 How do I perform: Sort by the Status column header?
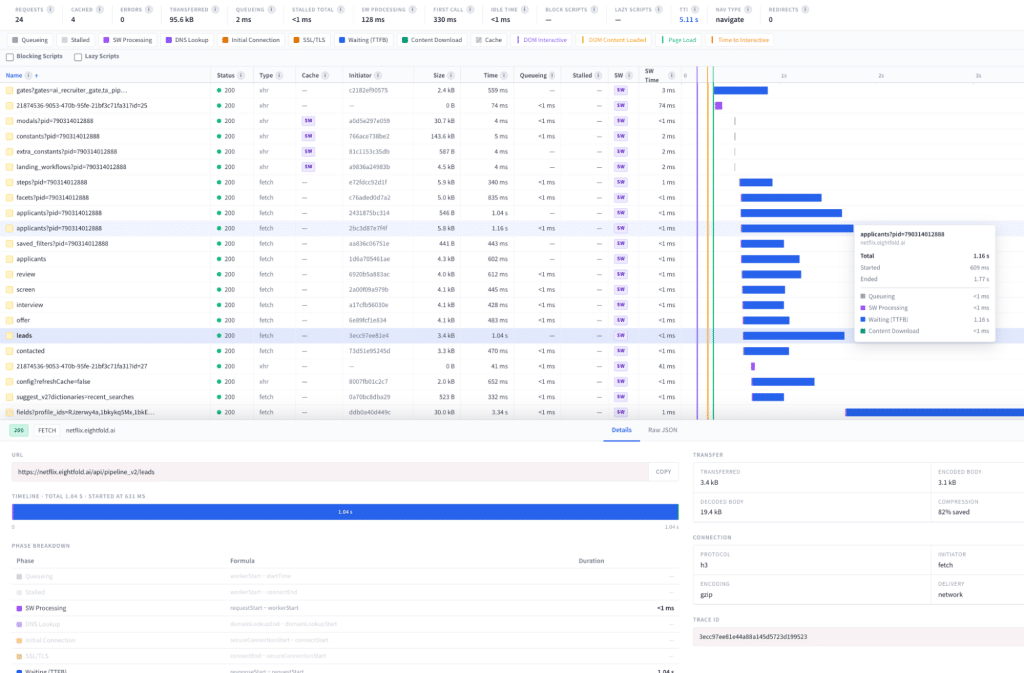225,76
